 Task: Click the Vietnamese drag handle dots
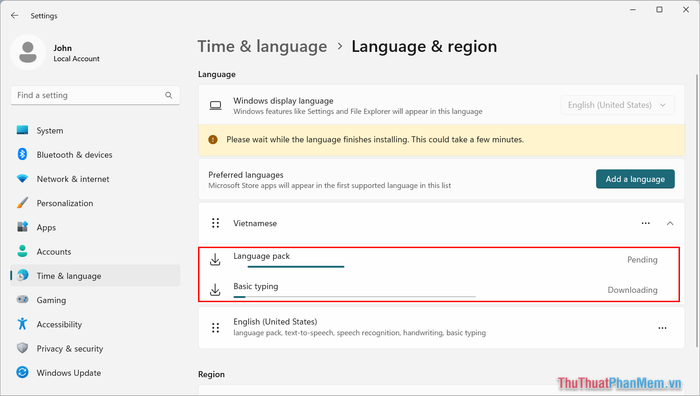(x=216, y=223)
